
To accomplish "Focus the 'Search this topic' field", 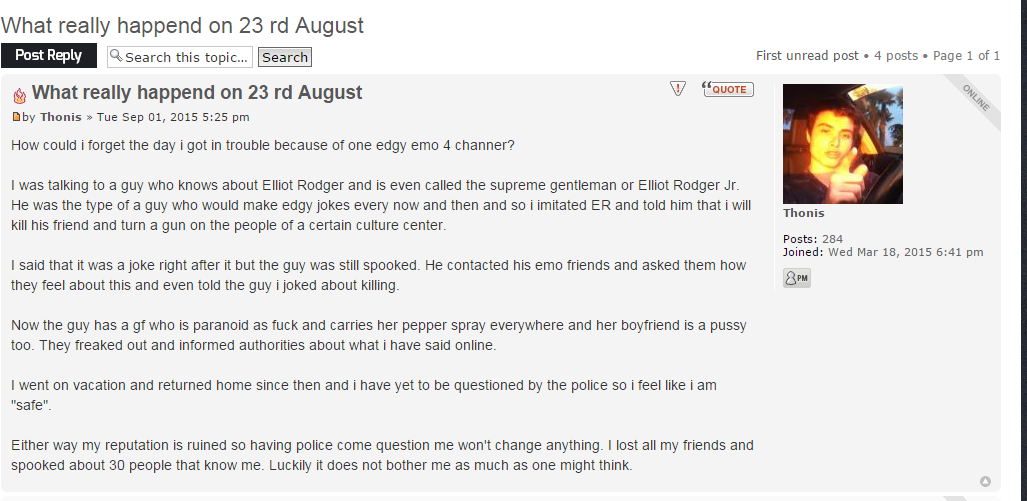I will [x=180, y=57].
